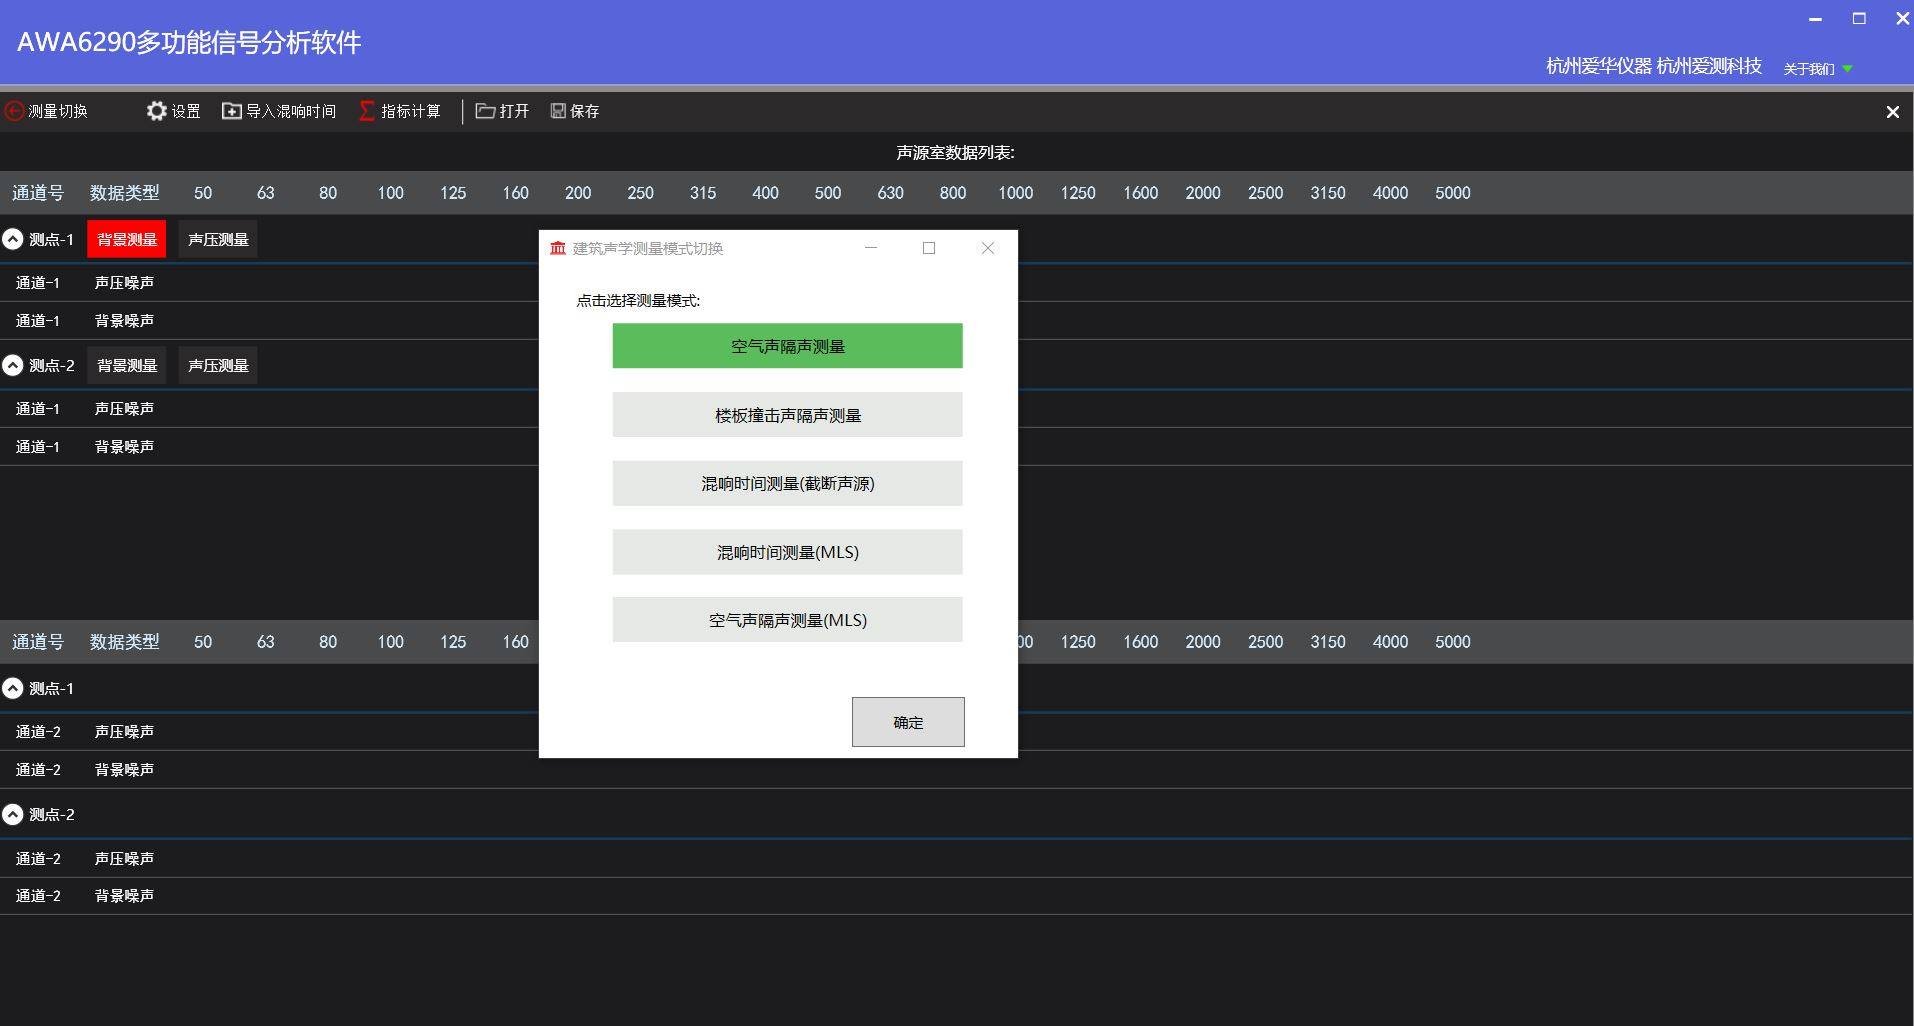Collapse source room 测点-2 group
Viewport: 1914px width, 1026px height.
click(13, 365)
